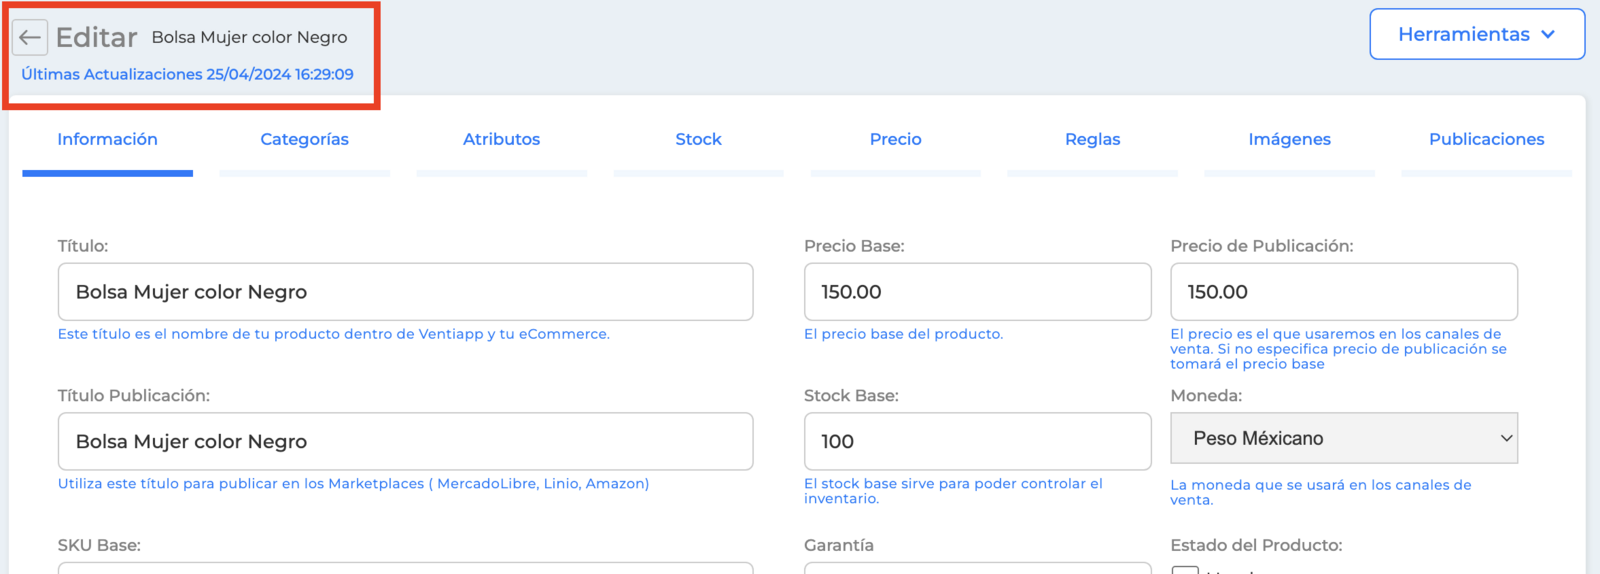Click the stock base inventory hint text
Screen dimensions: 1600x574
tap(953, 491)
